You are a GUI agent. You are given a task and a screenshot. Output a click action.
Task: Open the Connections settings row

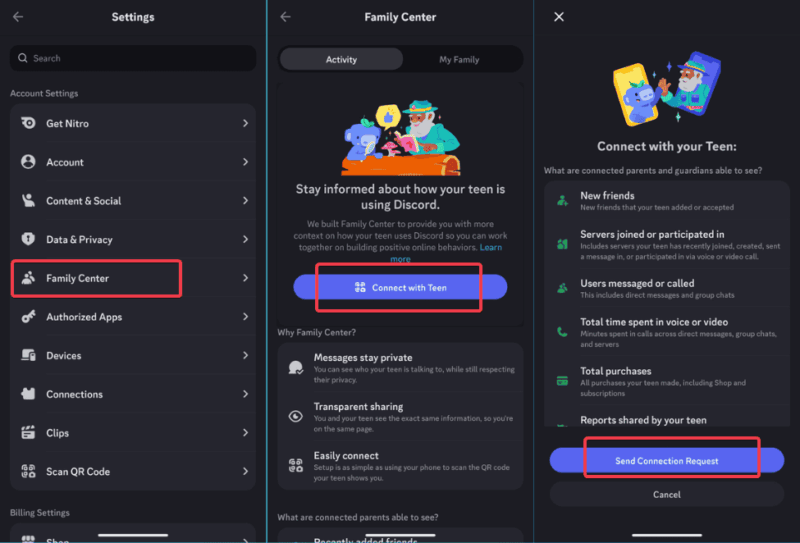pos(133,394)
